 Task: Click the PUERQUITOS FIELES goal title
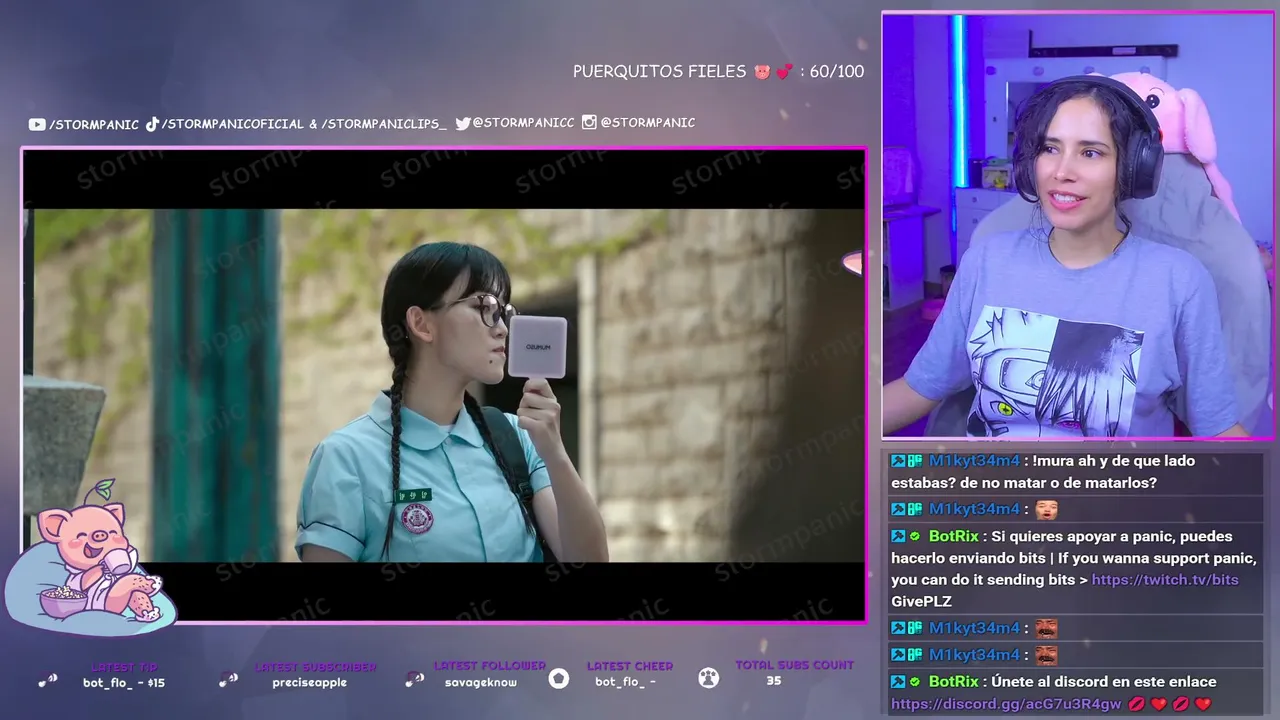(660, 72)
